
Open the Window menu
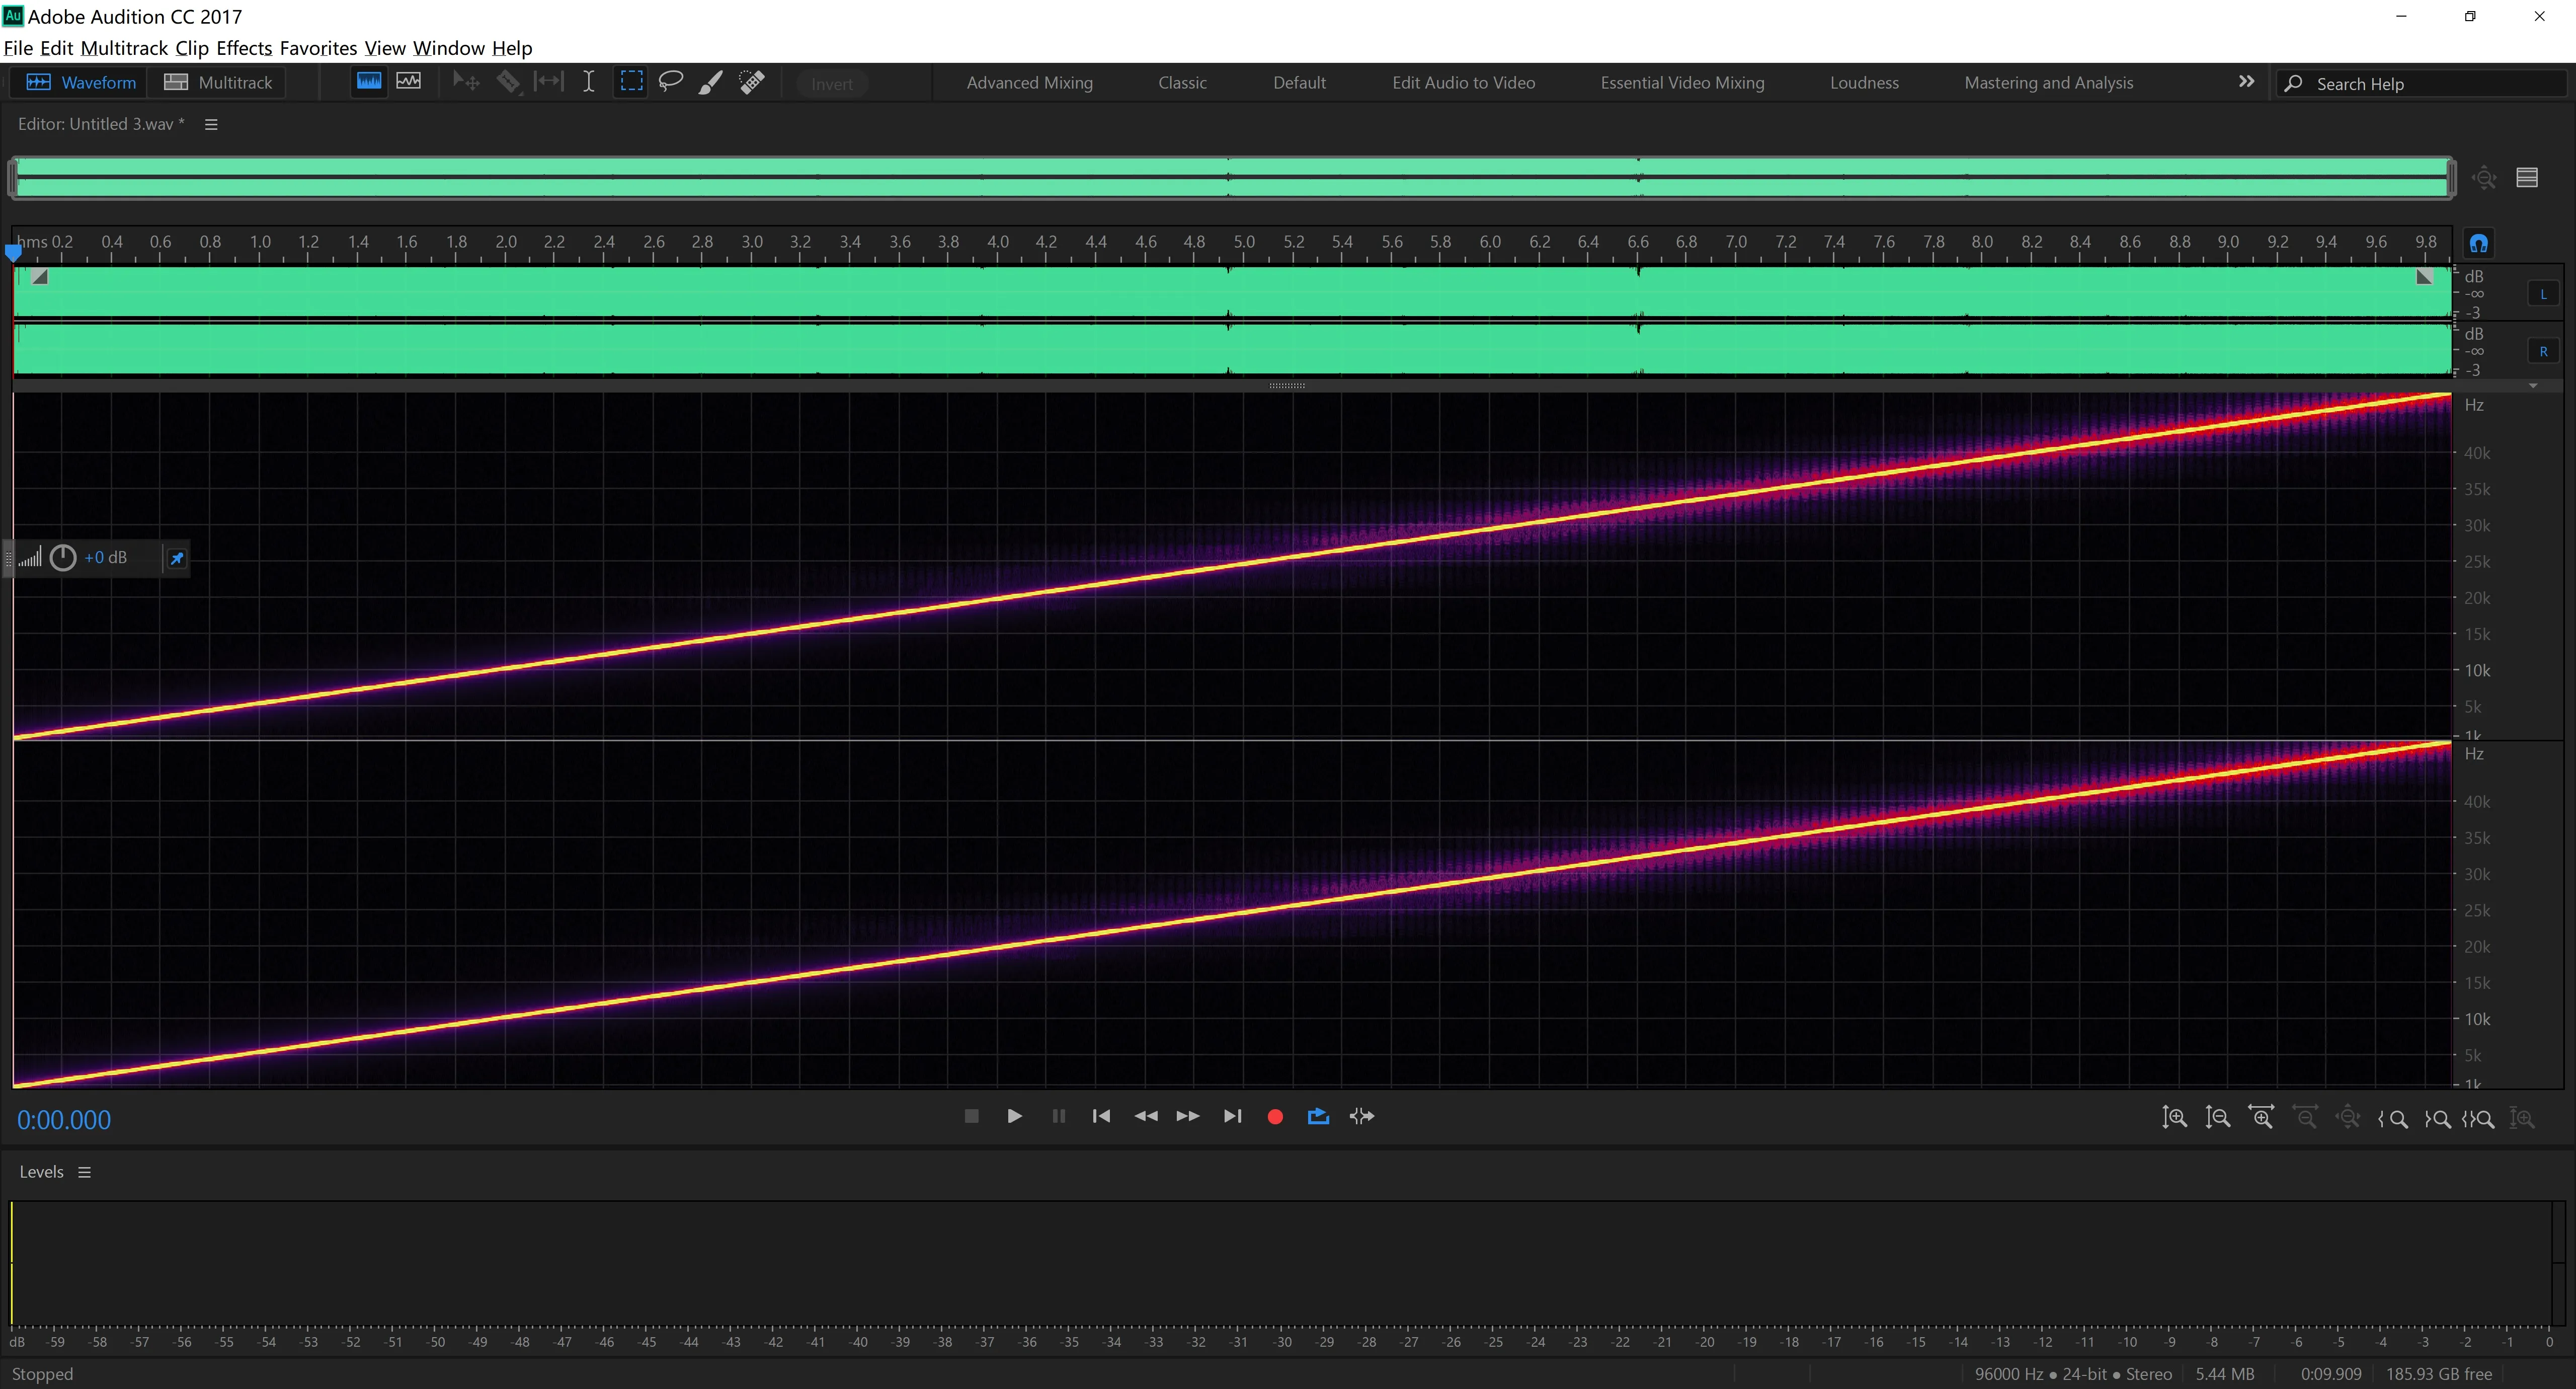[449, 48]
